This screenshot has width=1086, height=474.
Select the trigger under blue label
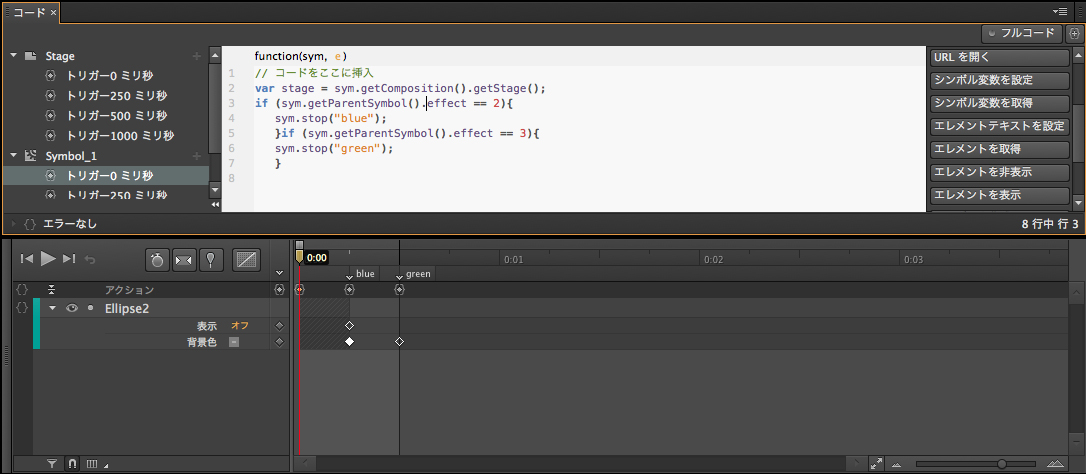[349, 290]
